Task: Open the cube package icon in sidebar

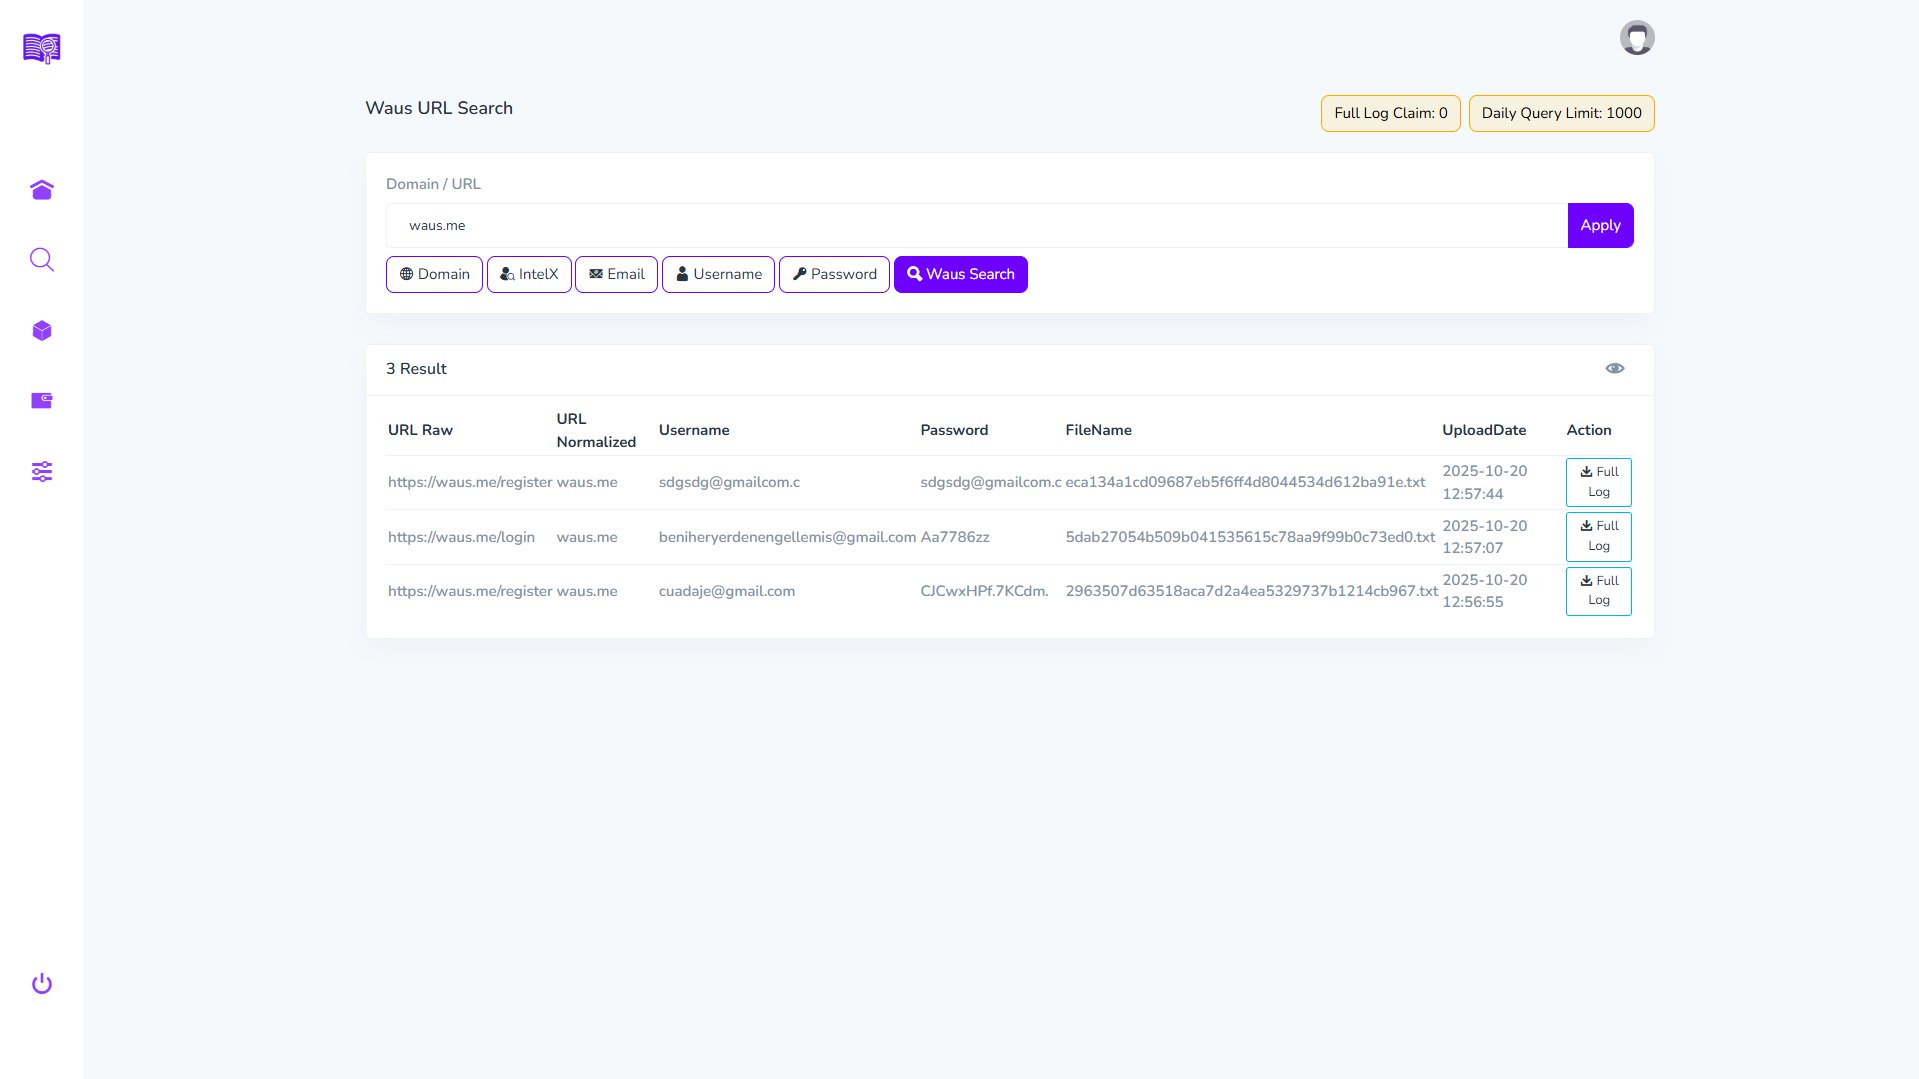Action: coord(42,331)
